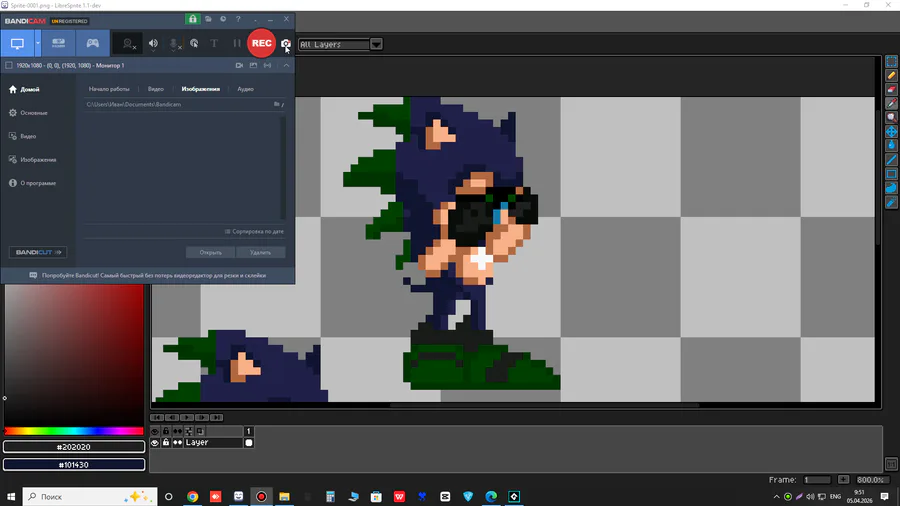Image resolution: width=900 pixels, height=506 pixels.
Task: Hide the Layer row via eye icon
Action: tap(154, 443)
